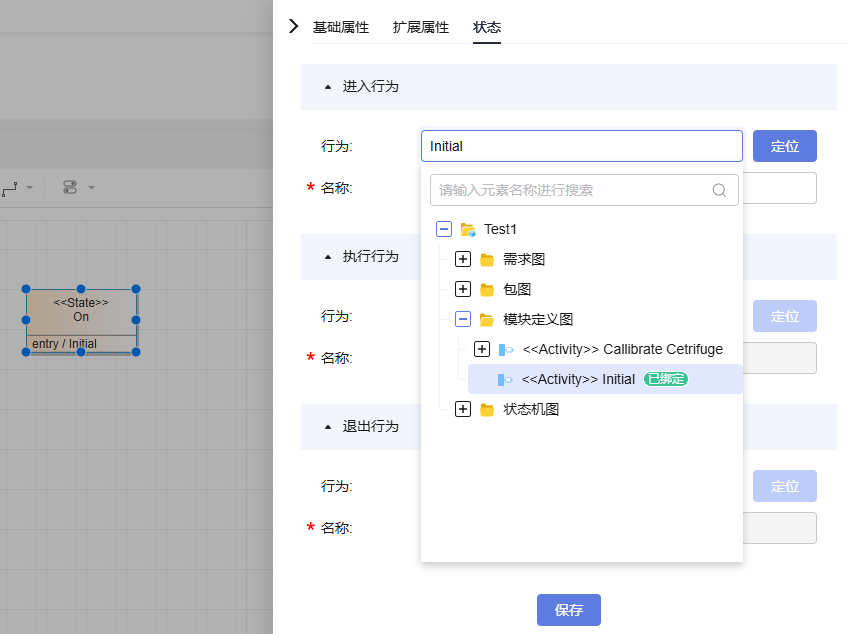
Task: Collapse the 进入行为 section
Action: tap(327, 87)
